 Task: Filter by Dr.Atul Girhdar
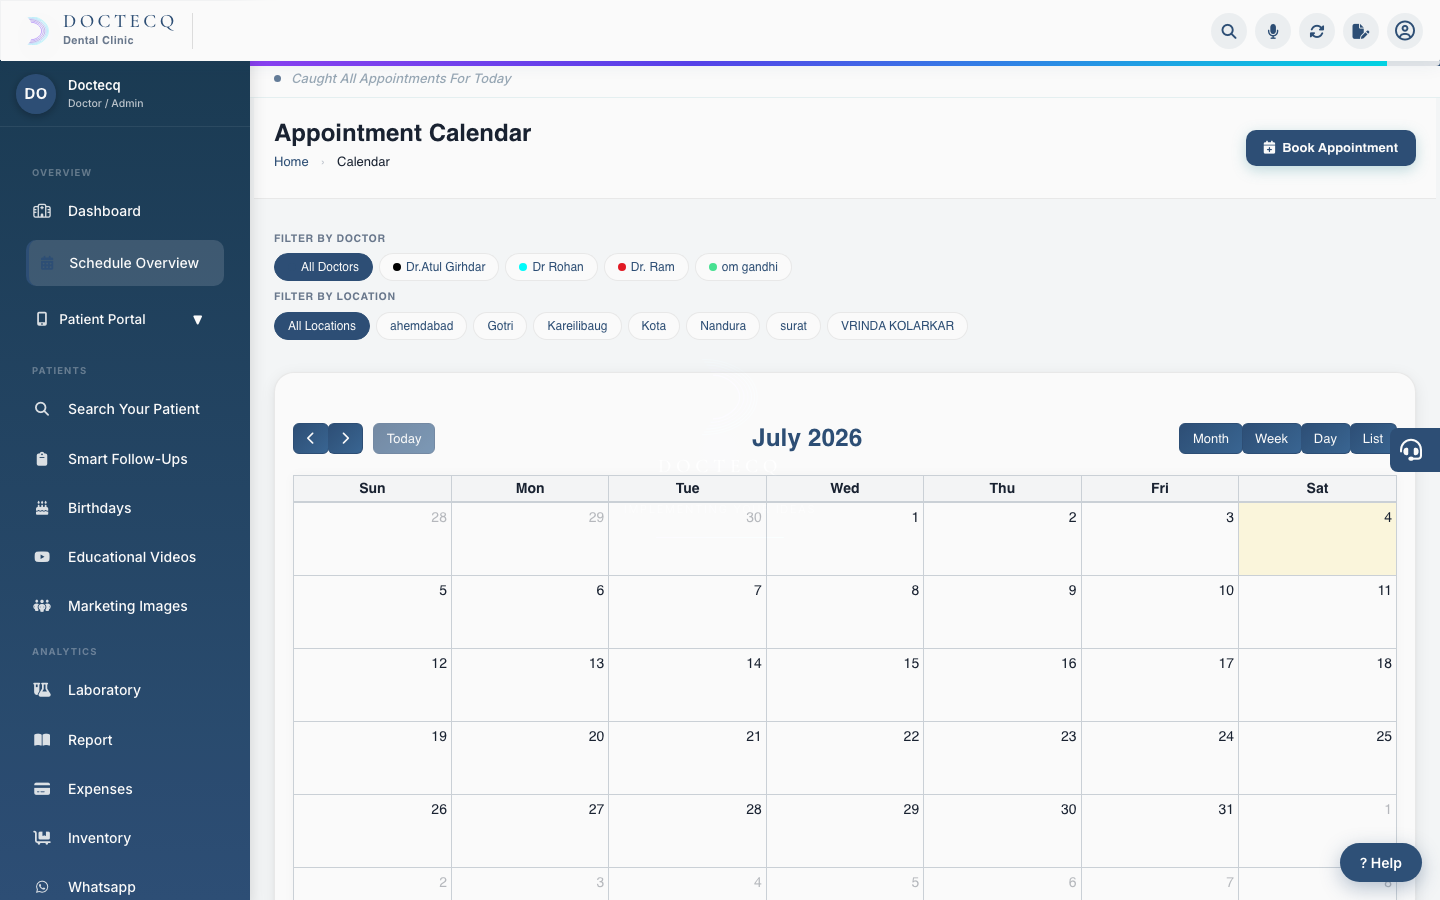[x=439, y=267]
